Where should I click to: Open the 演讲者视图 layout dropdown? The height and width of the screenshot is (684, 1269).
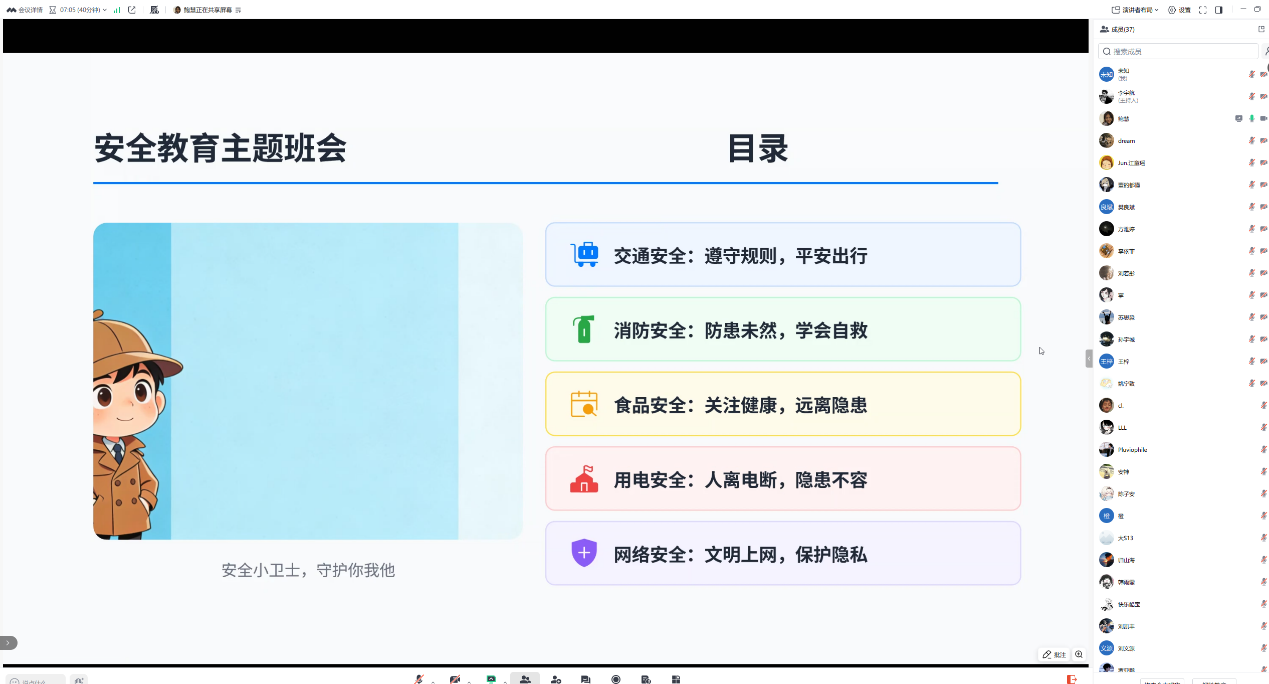pyautogui.click(x=1135, y=10)
